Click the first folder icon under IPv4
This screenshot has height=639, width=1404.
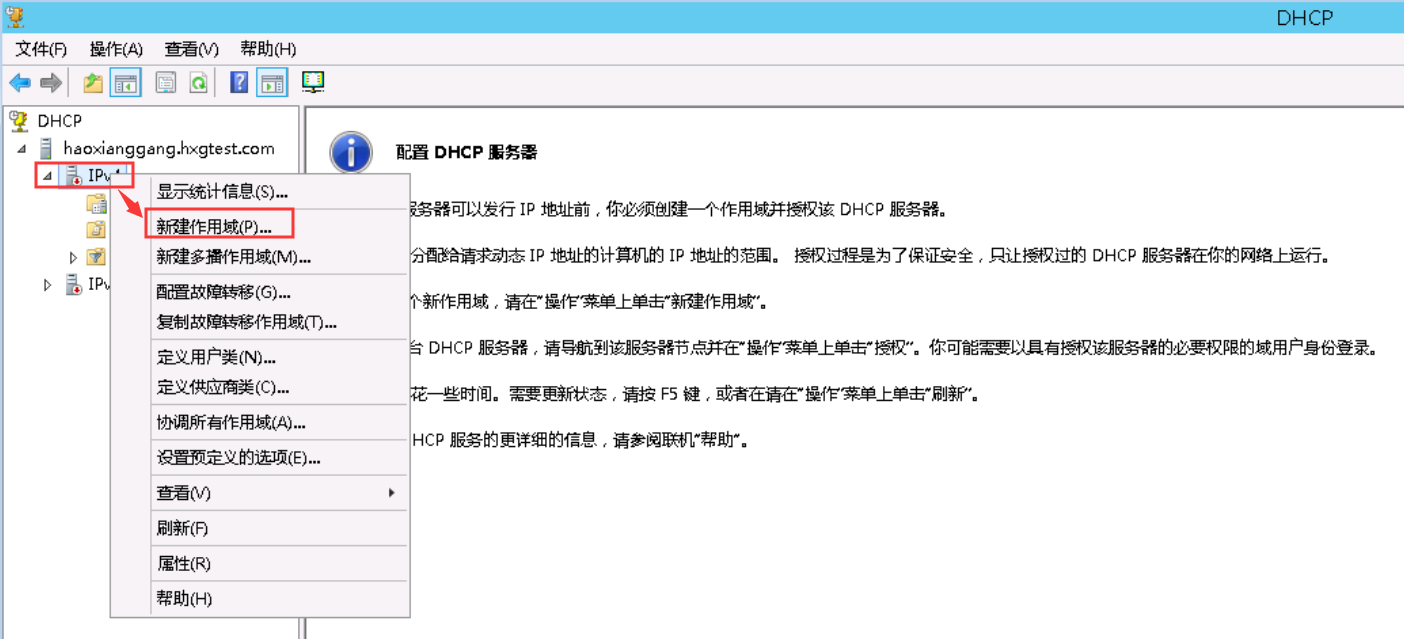[96, 204]
